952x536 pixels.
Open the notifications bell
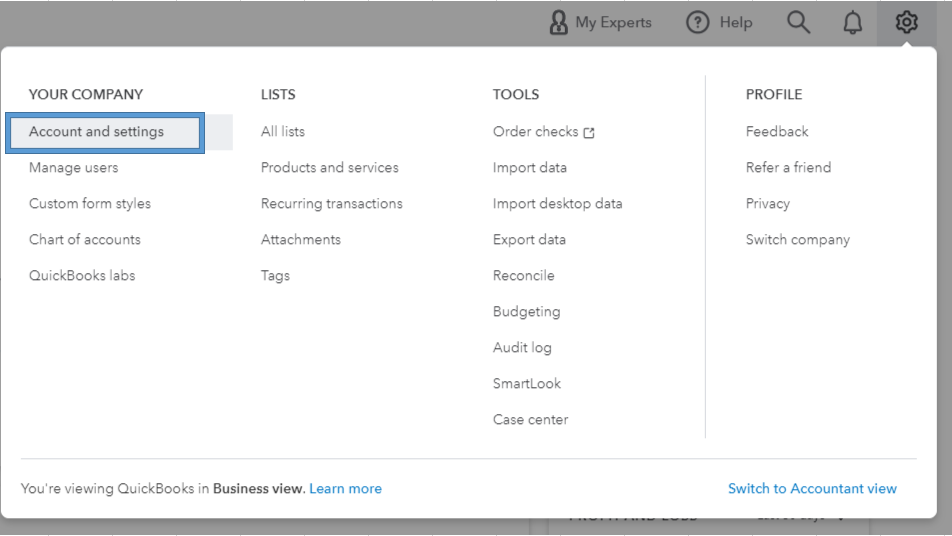[853, 22]
